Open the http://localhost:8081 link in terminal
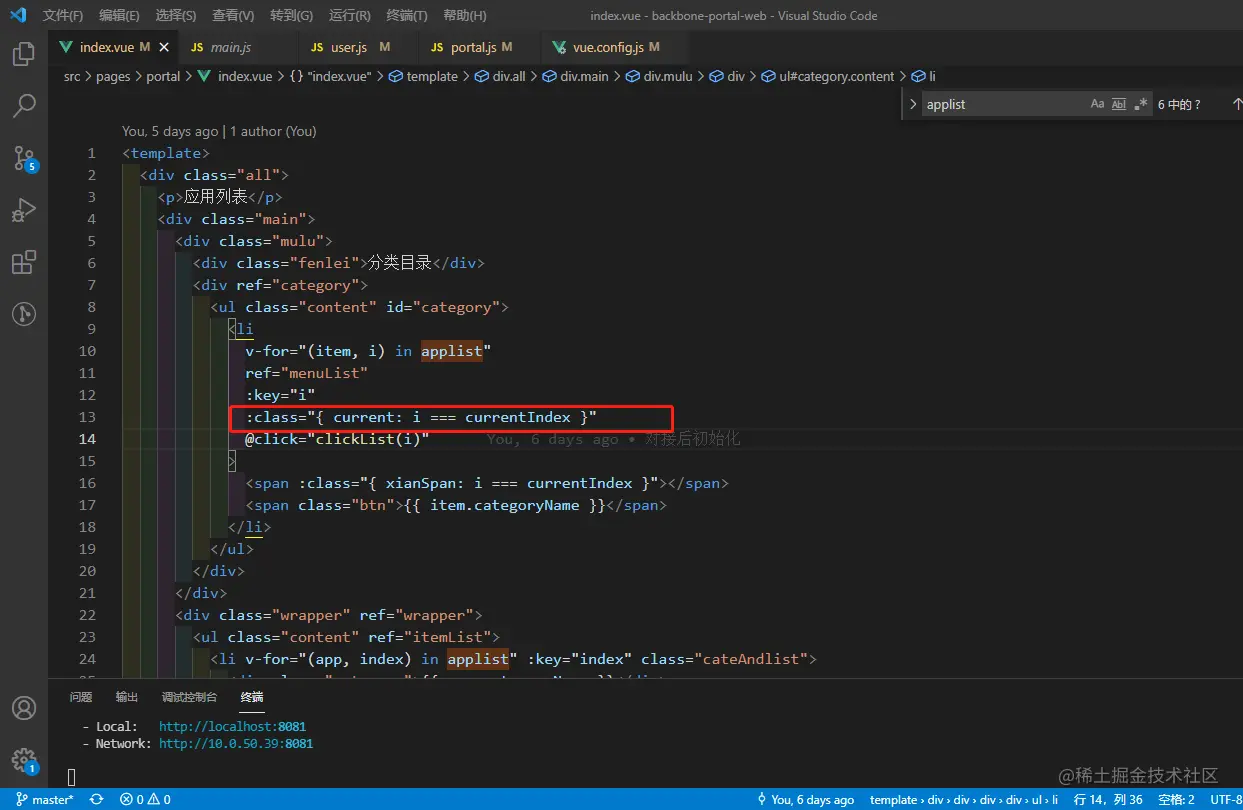The height and width of the screenshot is (810, 1243). (232, 726)
